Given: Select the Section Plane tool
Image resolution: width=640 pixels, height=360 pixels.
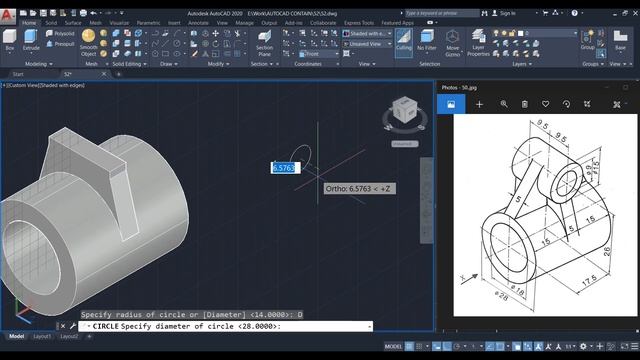Looking at the screenshot, I should coord(264,43).
